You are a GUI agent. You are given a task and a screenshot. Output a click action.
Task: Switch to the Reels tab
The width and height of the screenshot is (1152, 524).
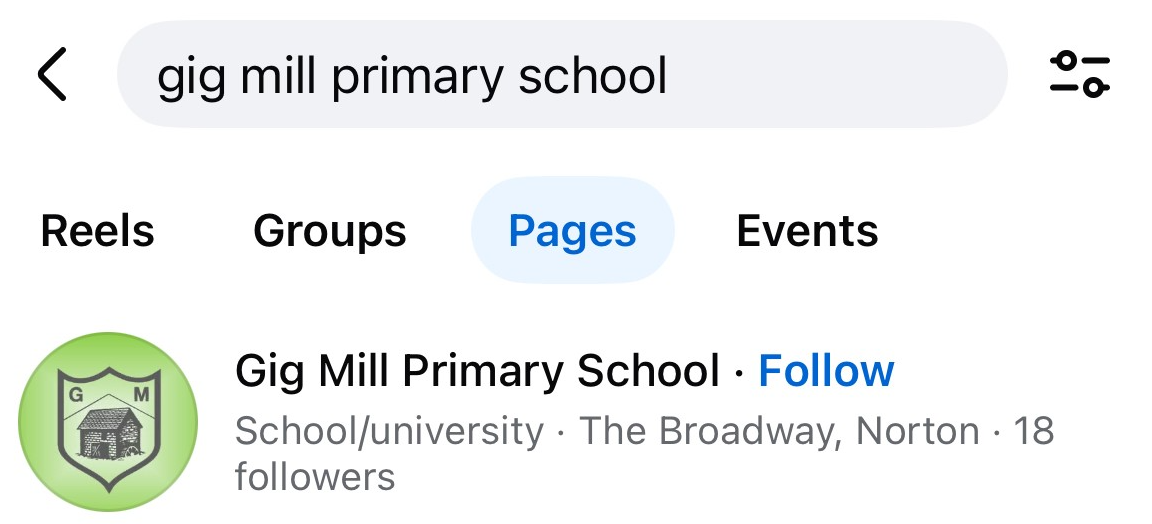pos(97,231)
